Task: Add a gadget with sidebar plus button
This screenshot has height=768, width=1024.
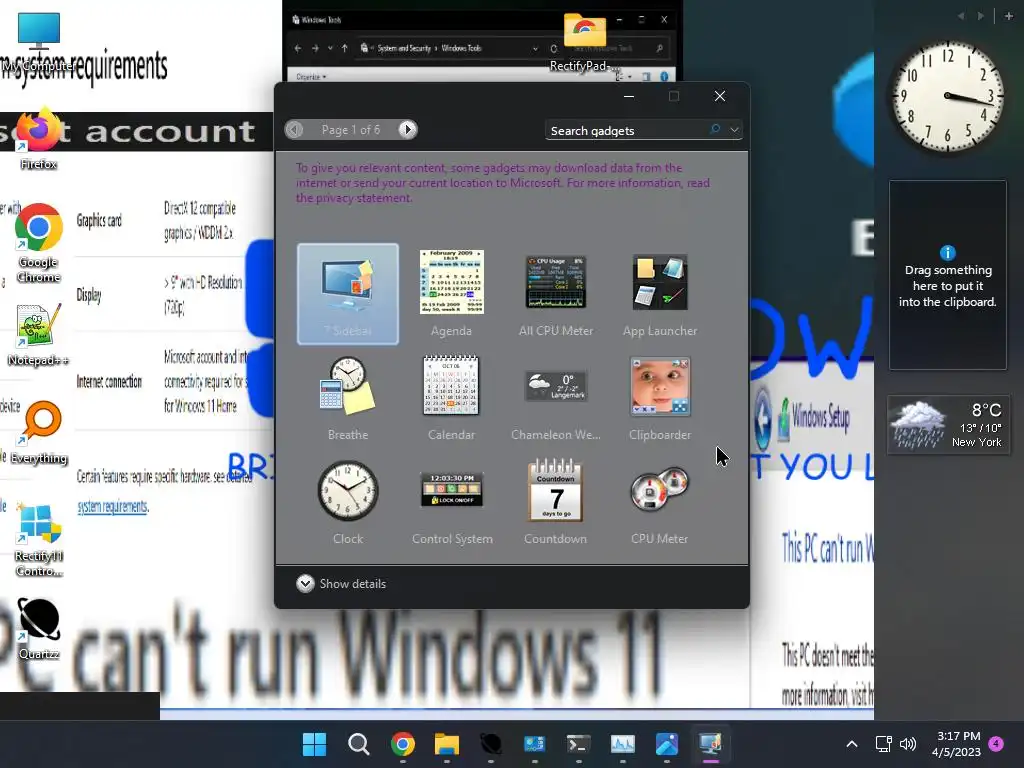Action: coord(1009,16)
